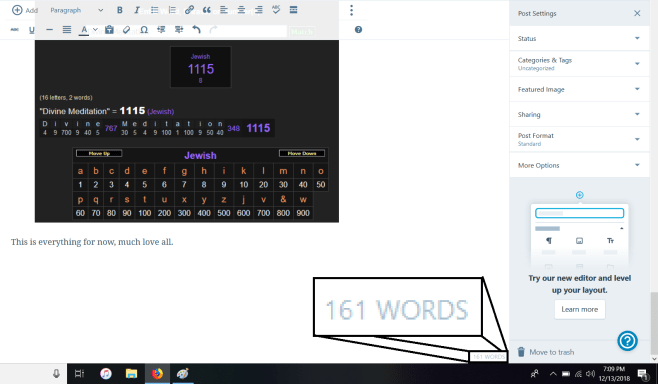
Task: Click the insert link icon
Action: [189, 10]
